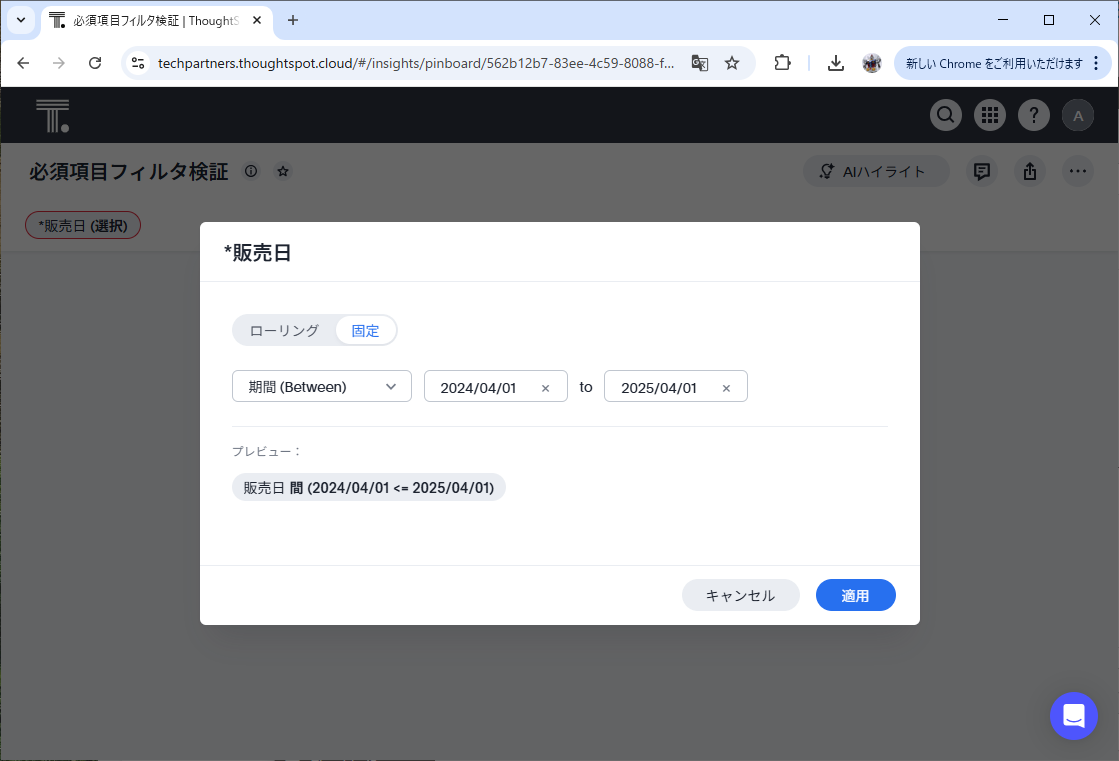Expand the 期間 (Between) dropdown
This screenshot has height=761, width=1119.
(x=322, y=387)
